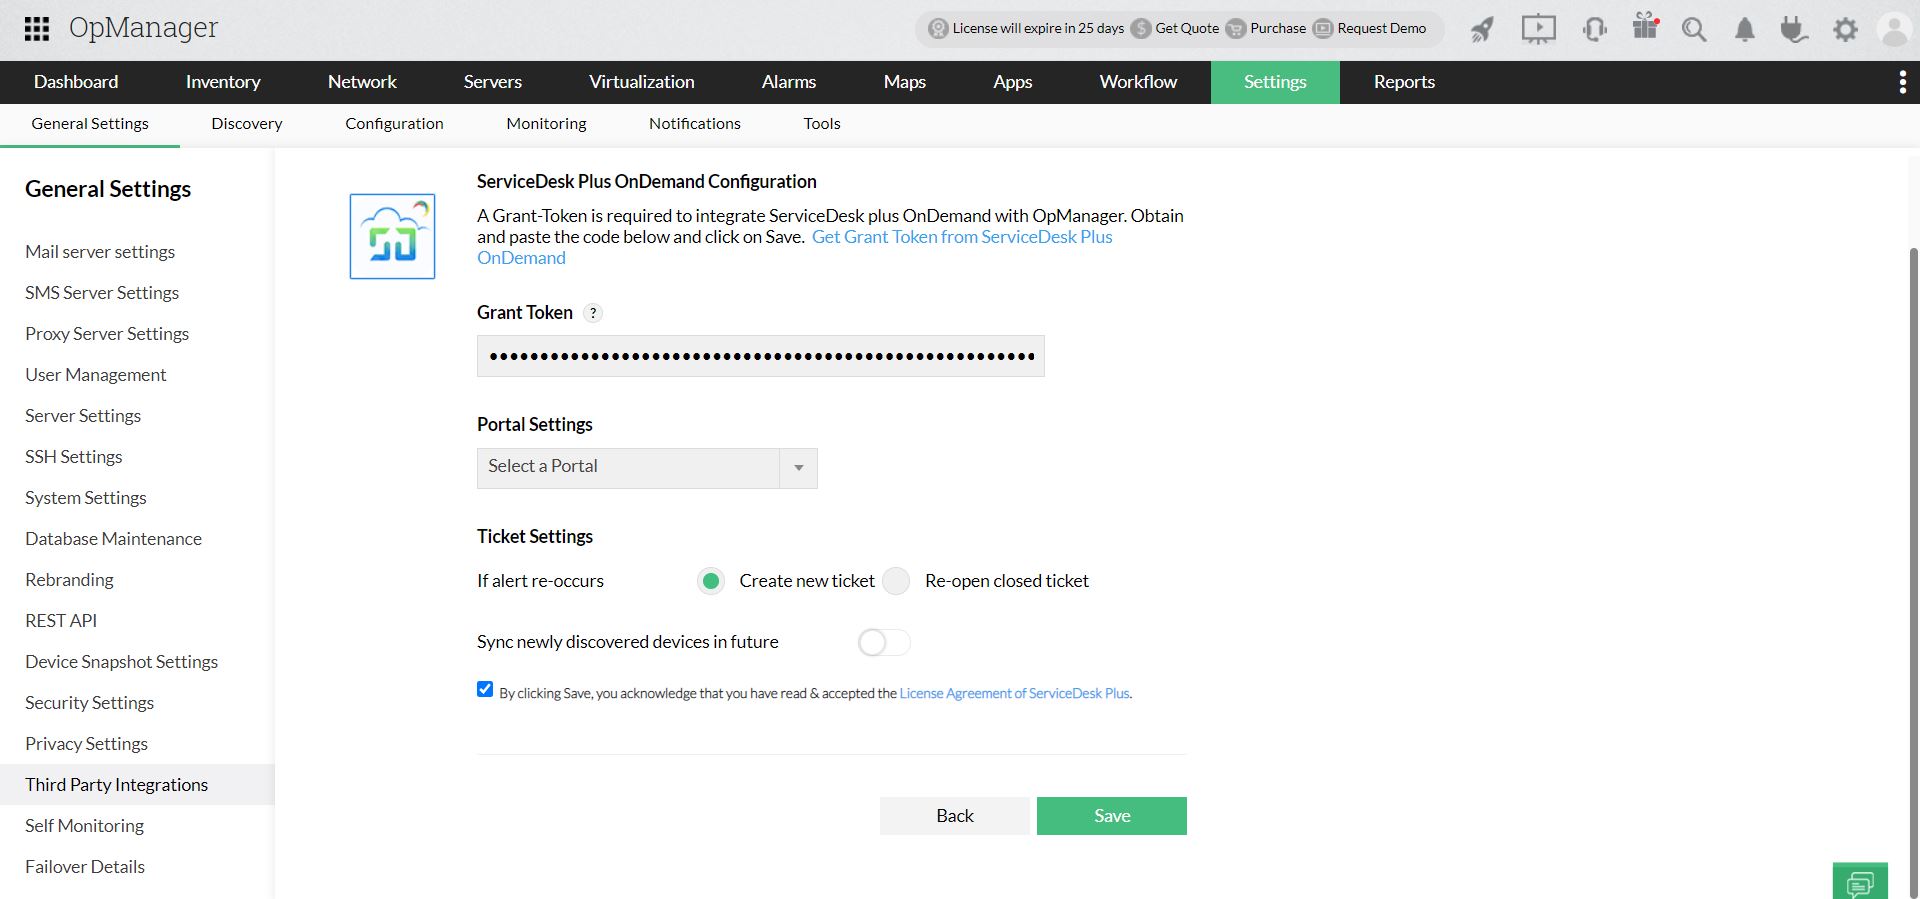
Task: Open Device Snapshot Settings
Action: 121,662
